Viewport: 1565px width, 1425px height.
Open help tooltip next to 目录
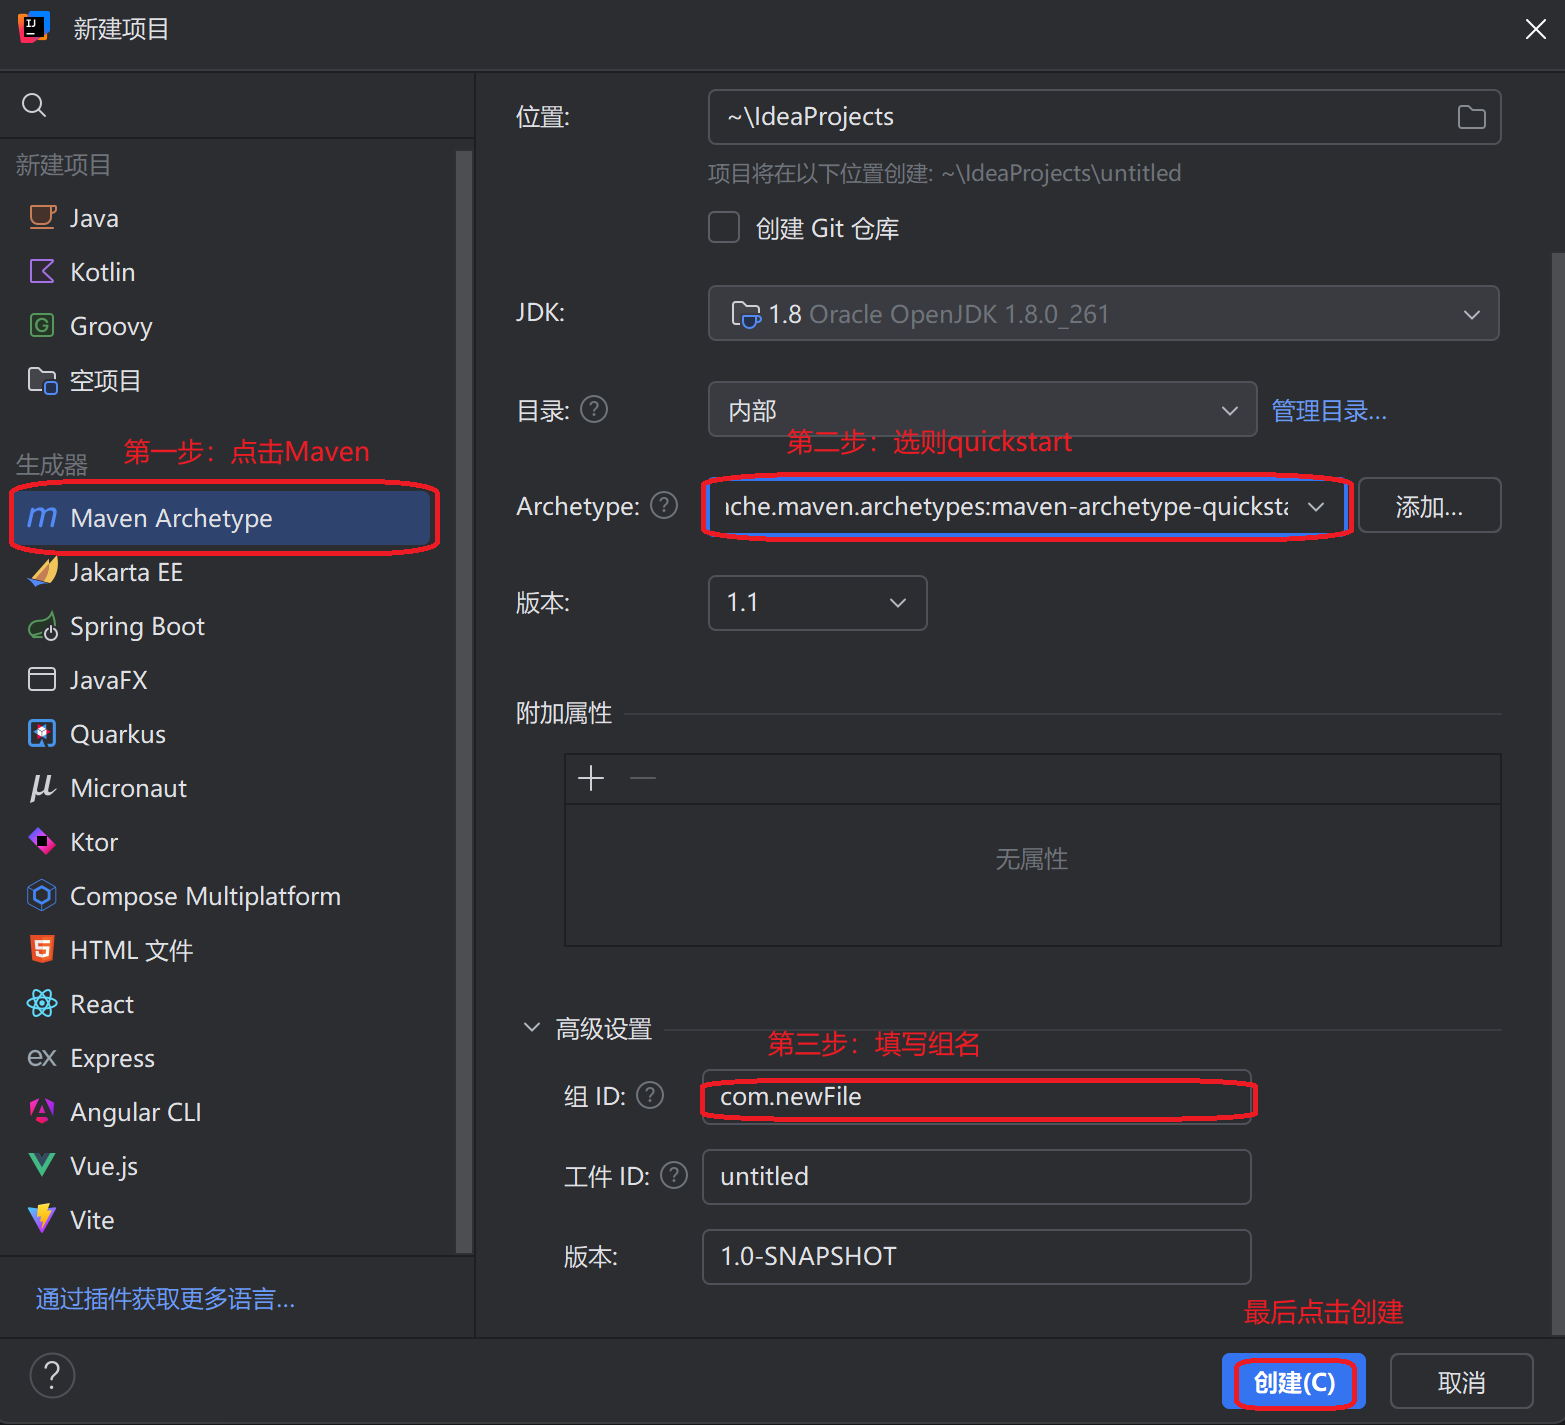[594, 409]
